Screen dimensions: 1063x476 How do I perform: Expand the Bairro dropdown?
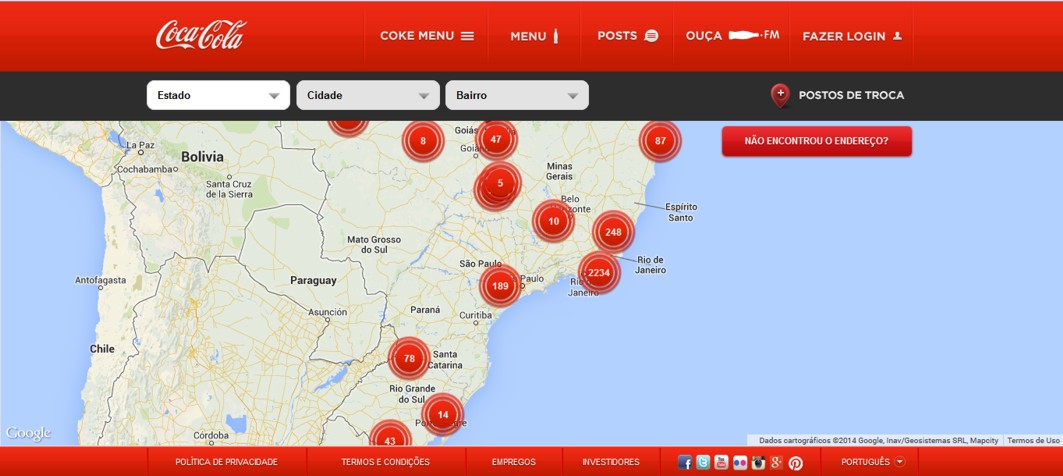click(x=517, y=95)
